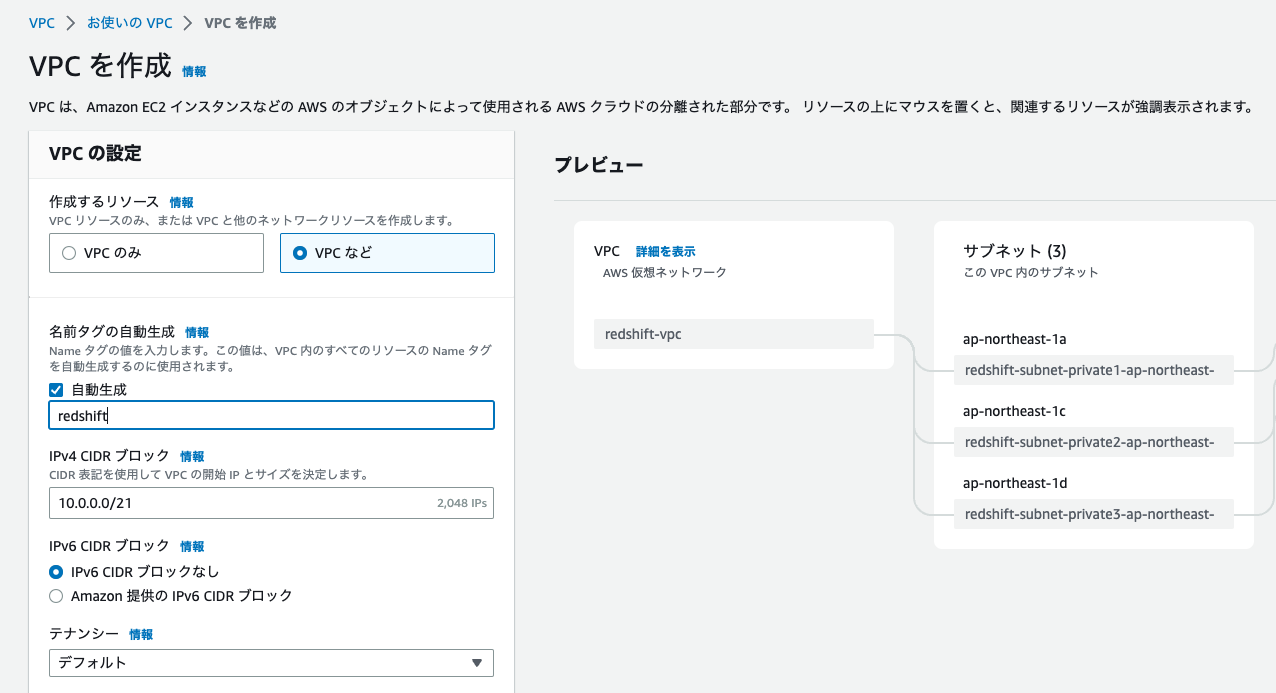
Task: Select the "VPC など" option
Action: tap(301, 253)
